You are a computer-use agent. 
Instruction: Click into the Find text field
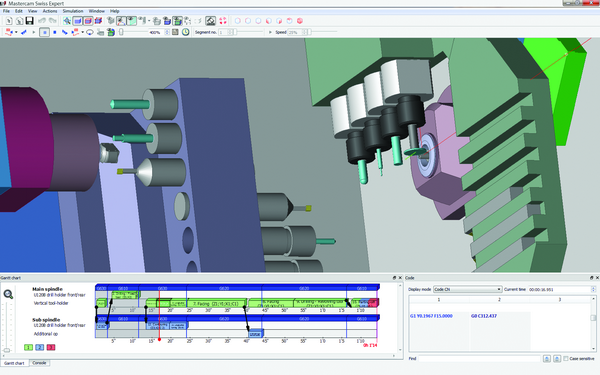click(x=479, y=359)
